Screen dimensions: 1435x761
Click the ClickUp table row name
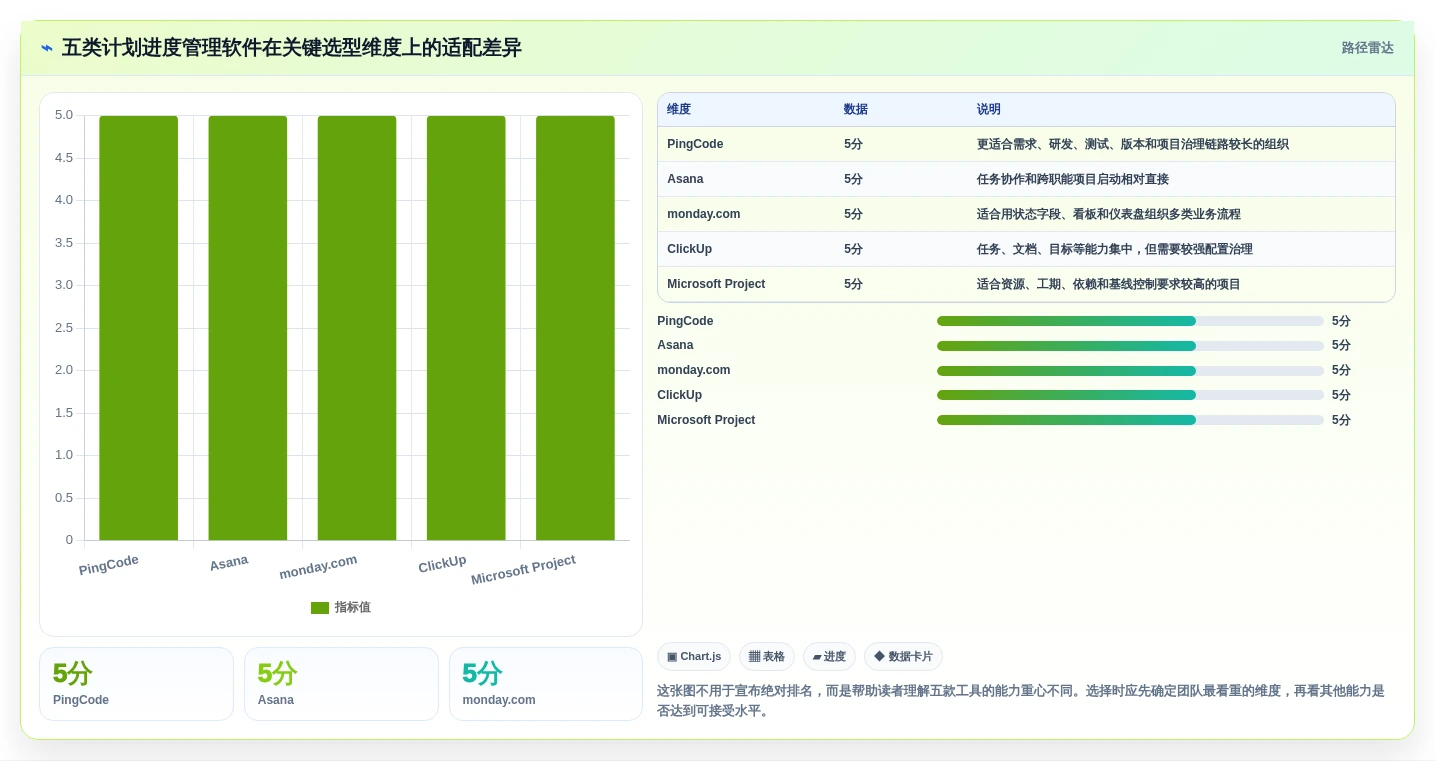click(690, 249)
